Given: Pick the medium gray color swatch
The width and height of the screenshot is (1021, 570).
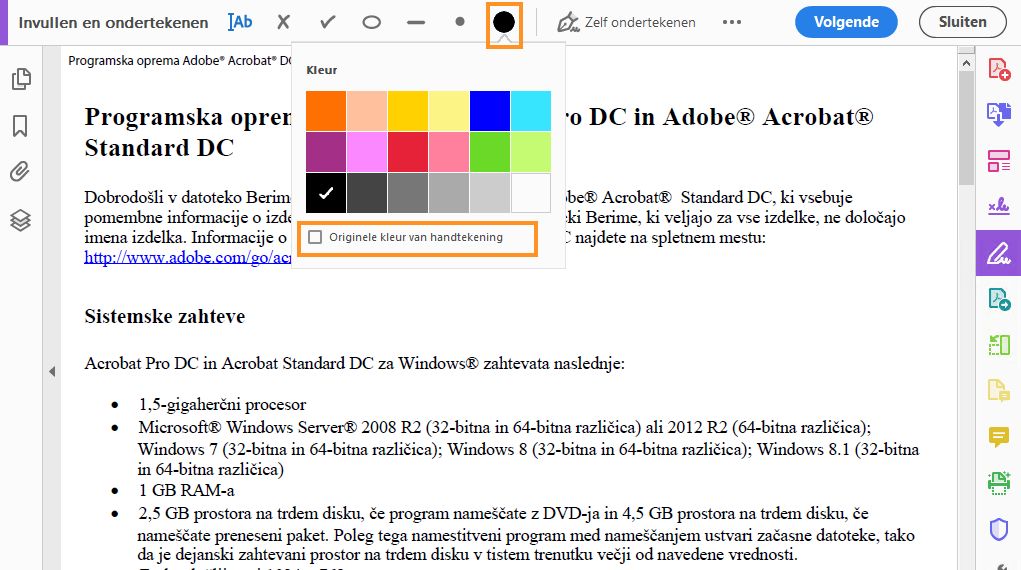Looking at the screenshot, I should [x=408, y=193].
